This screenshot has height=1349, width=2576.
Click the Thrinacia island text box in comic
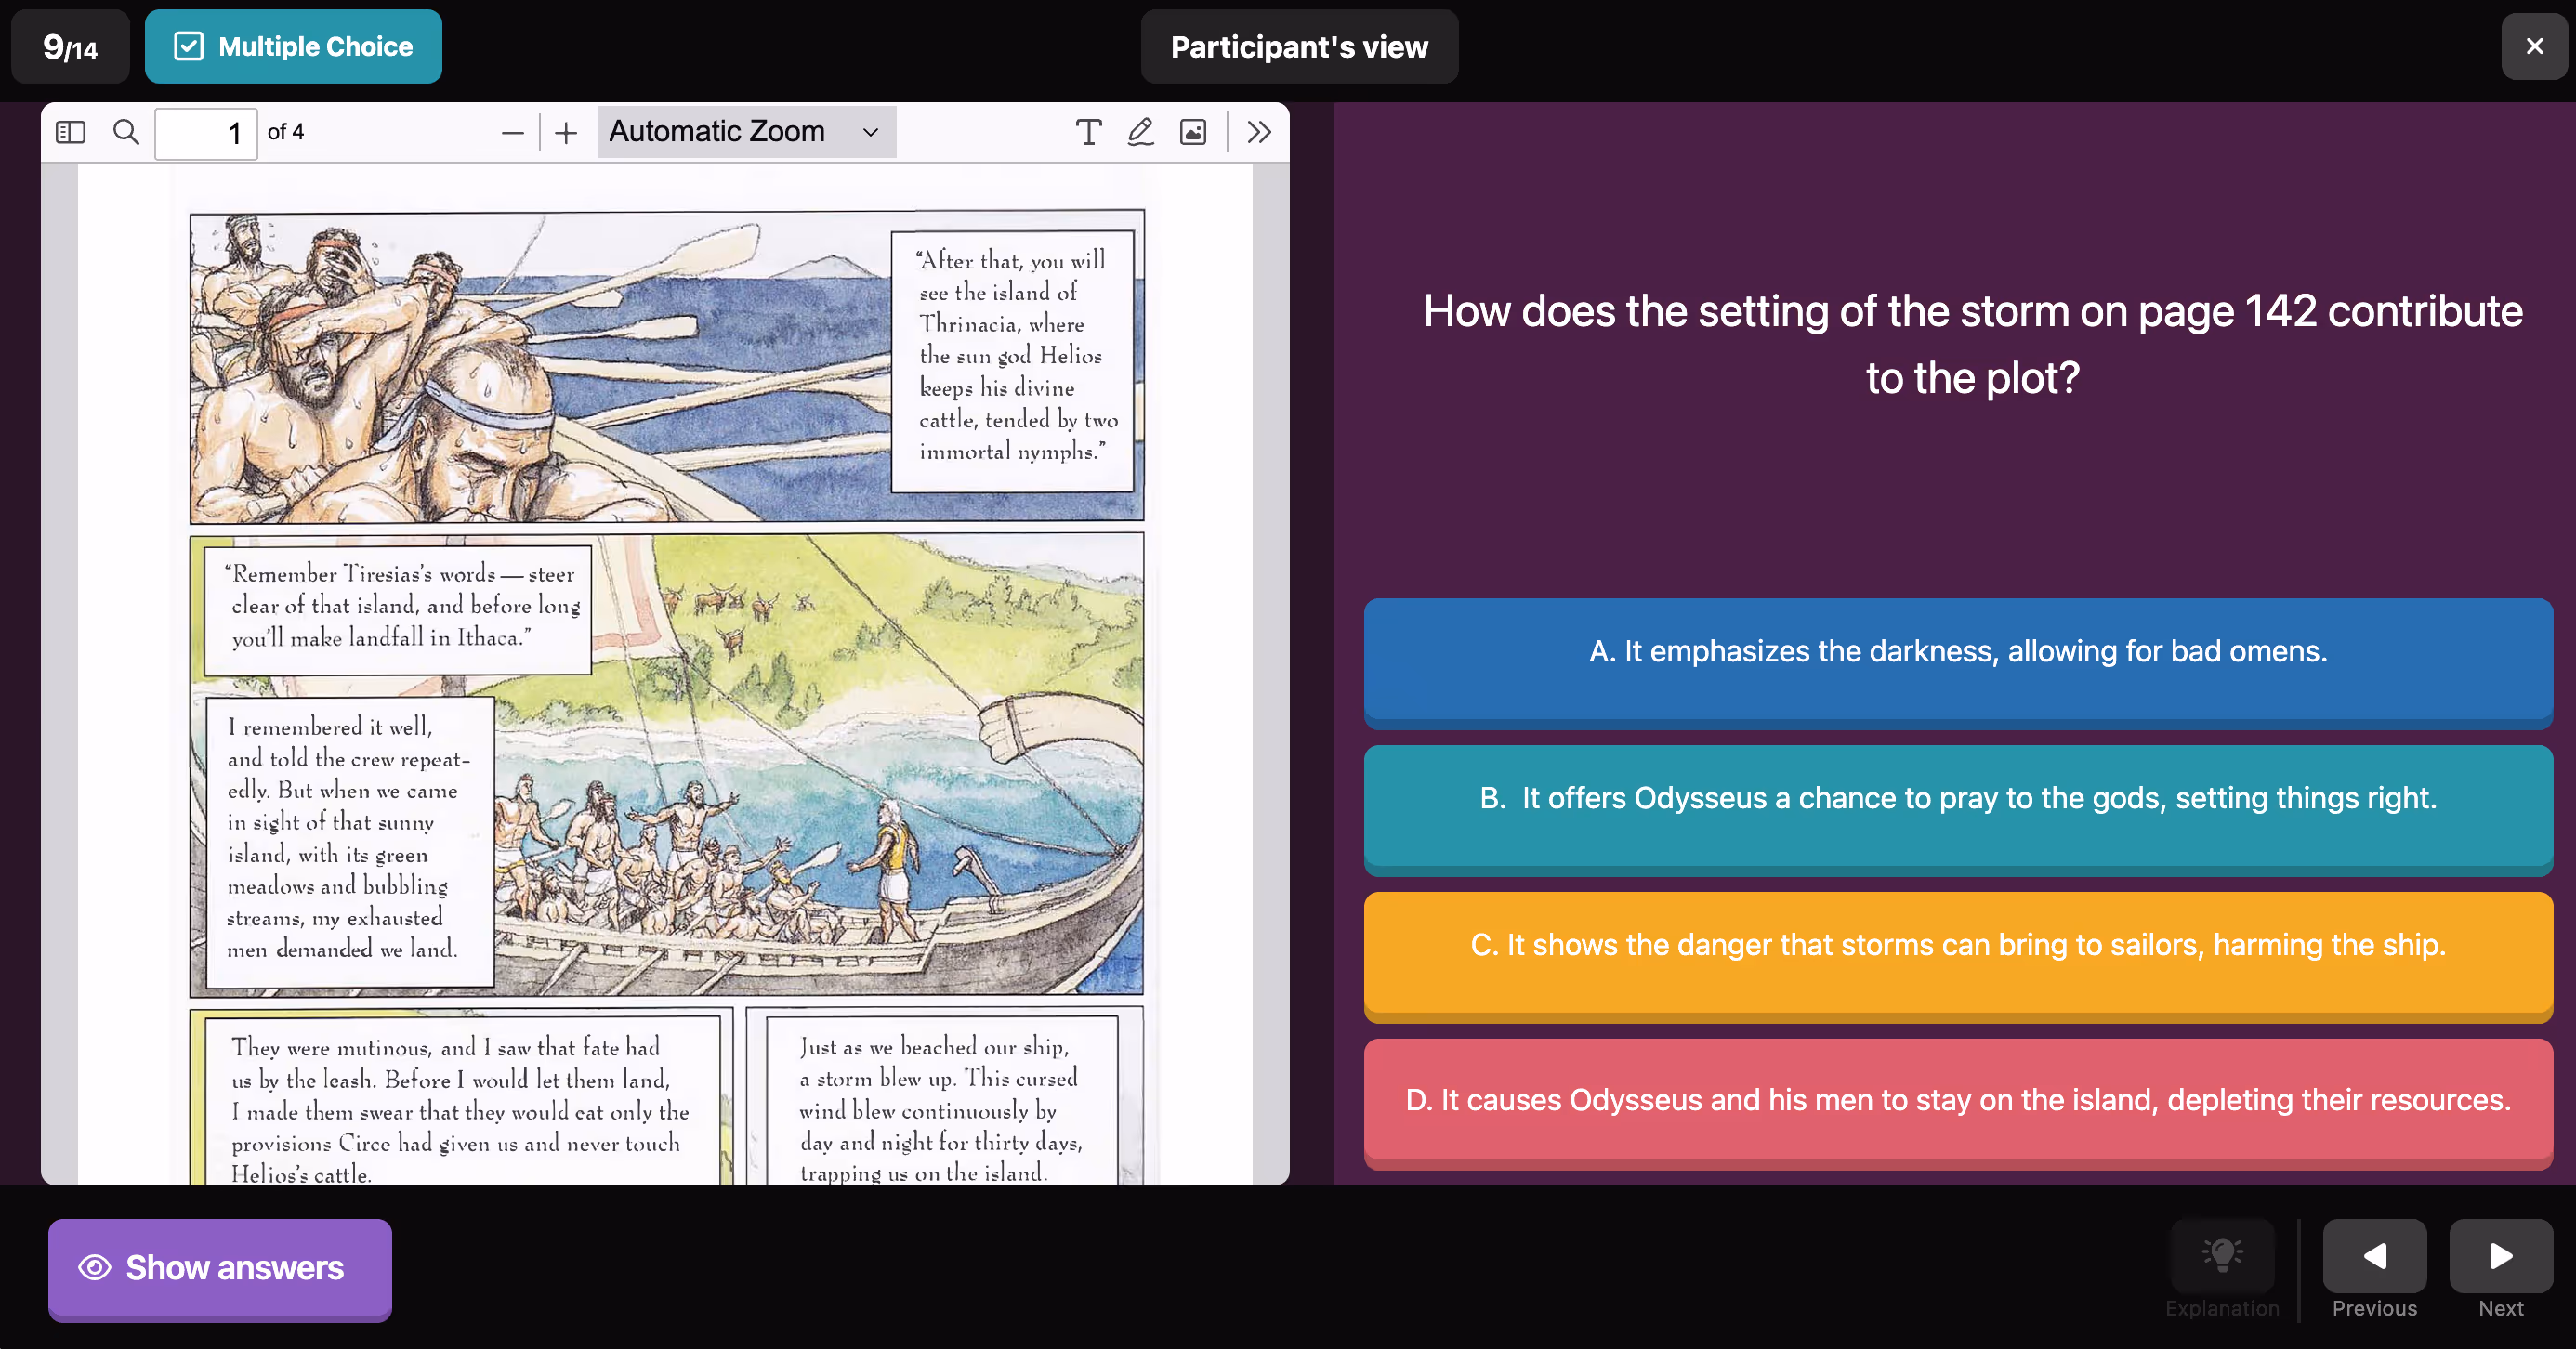(1012, 361)
